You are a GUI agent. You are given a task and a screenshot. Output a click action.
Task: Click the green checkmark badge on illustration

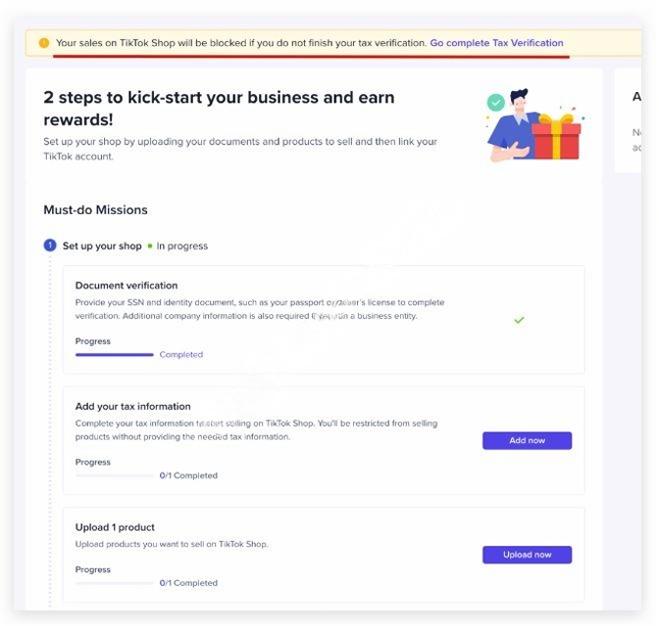click(496, 102)
